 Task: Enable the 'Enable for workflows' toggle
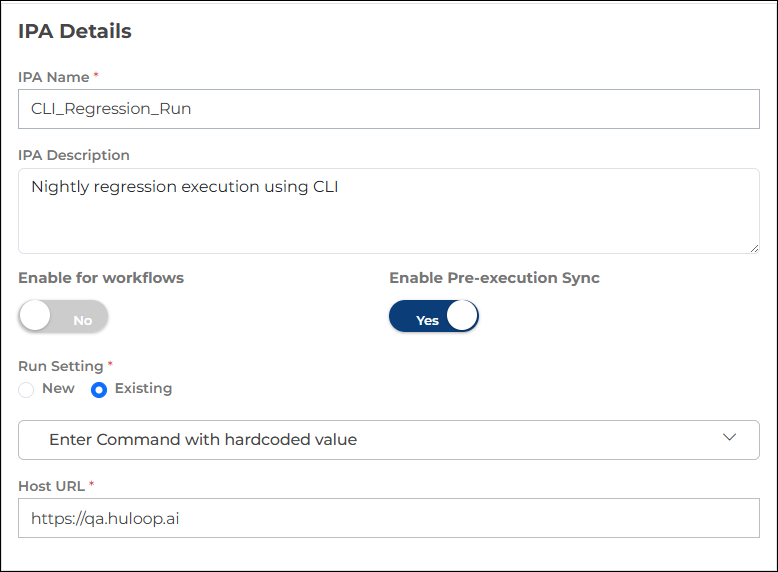63,317
